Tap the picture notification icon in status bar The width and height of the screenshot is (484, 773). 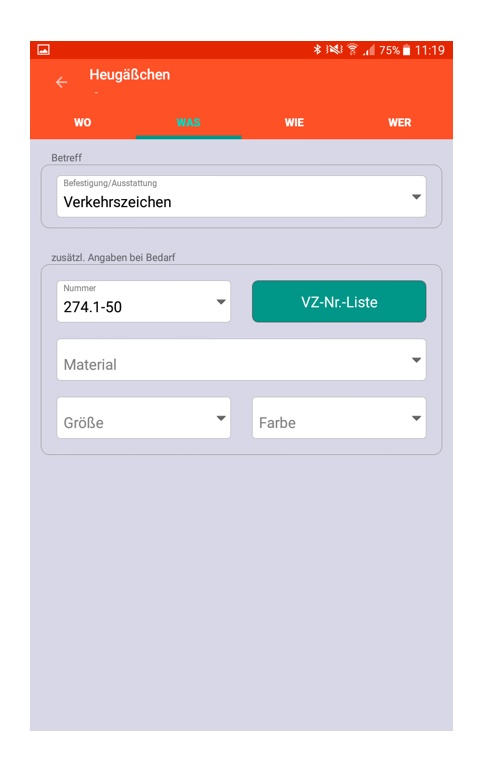coord(43,50)
